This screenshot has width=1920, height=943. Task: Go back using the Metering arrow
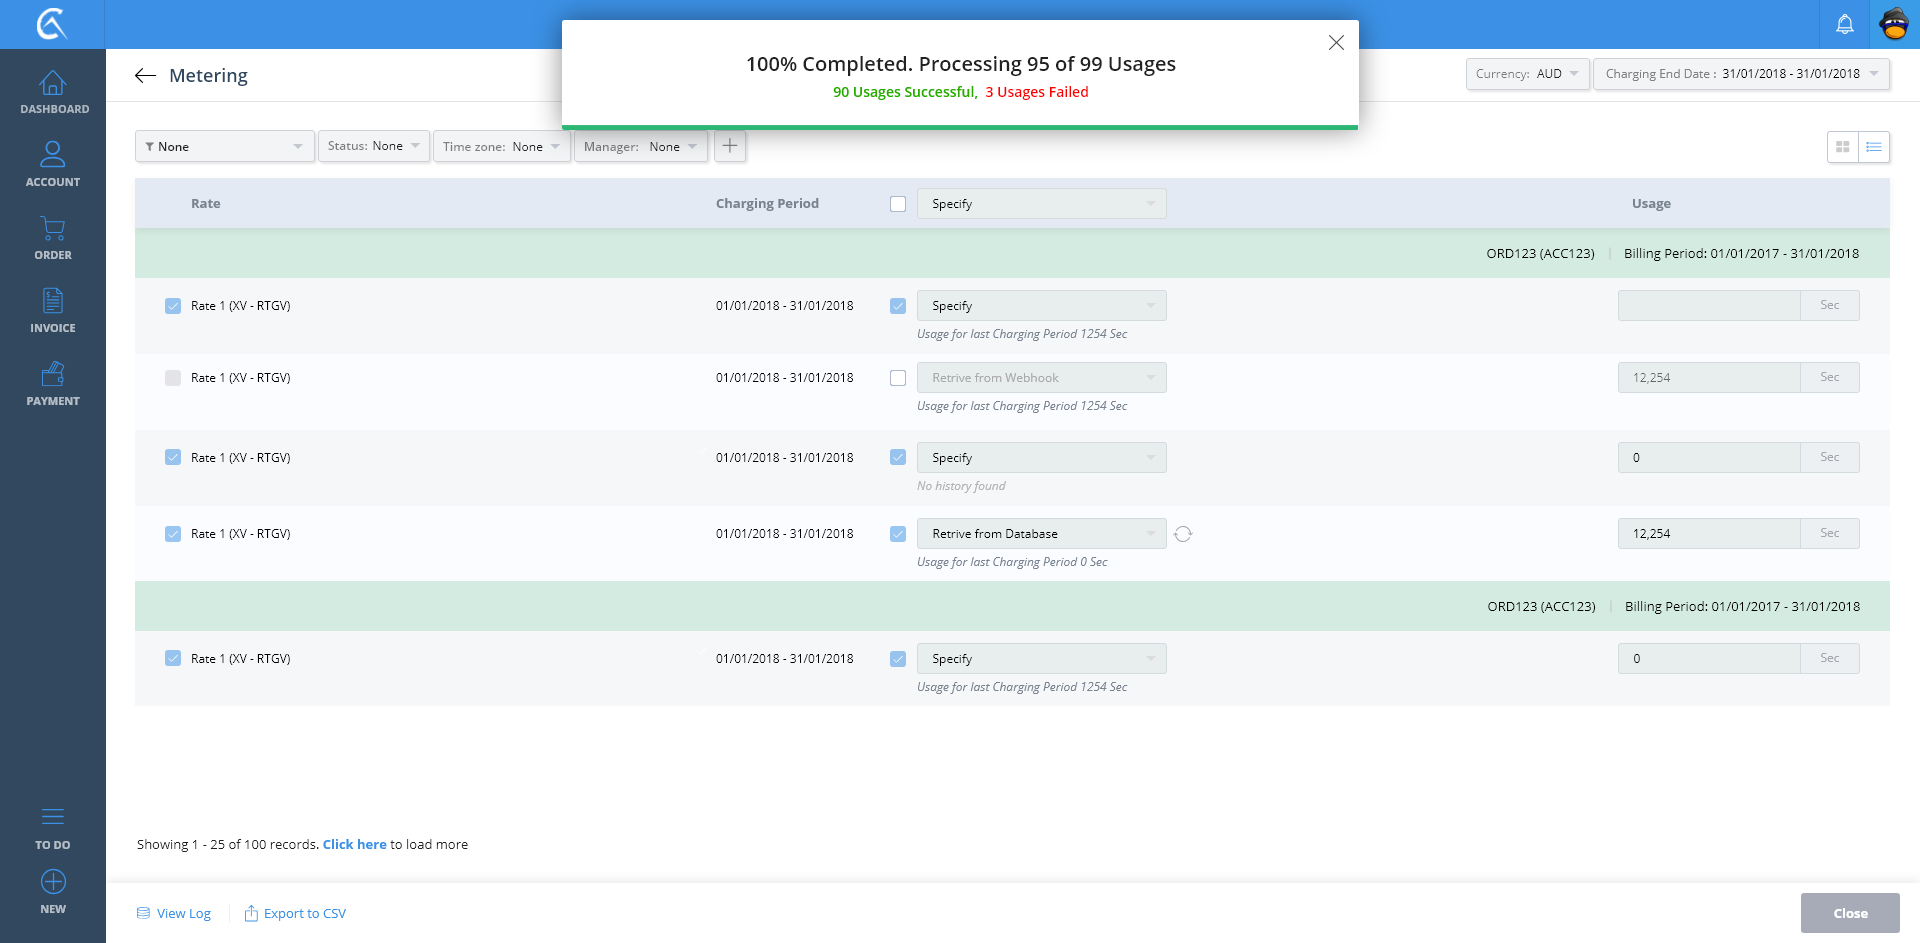tap(146, 76)
